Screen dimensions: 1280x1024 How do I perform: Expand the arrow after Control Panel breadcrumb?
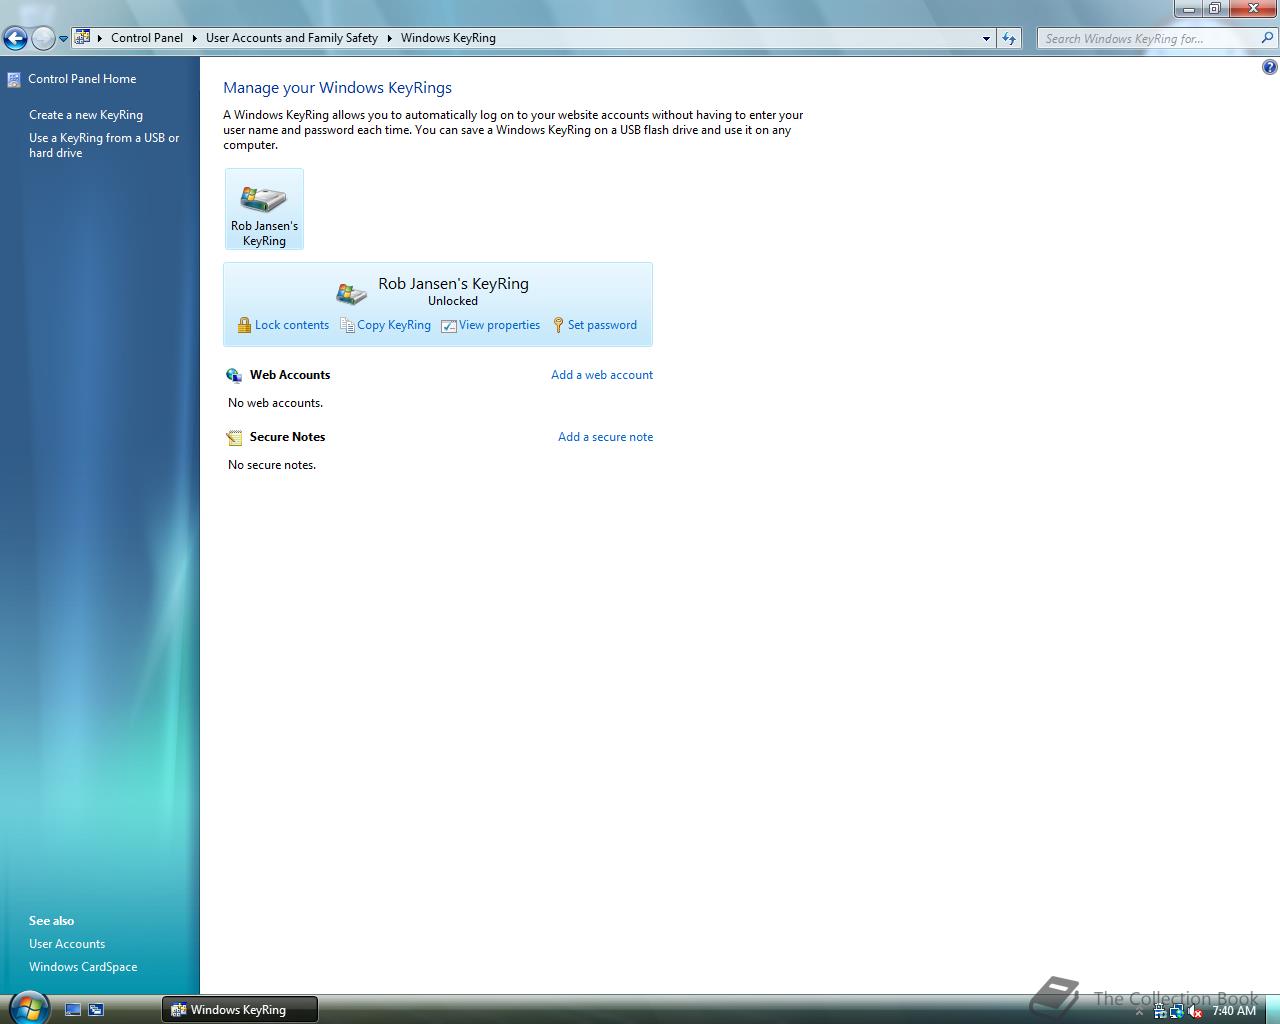tap(194, 38)
